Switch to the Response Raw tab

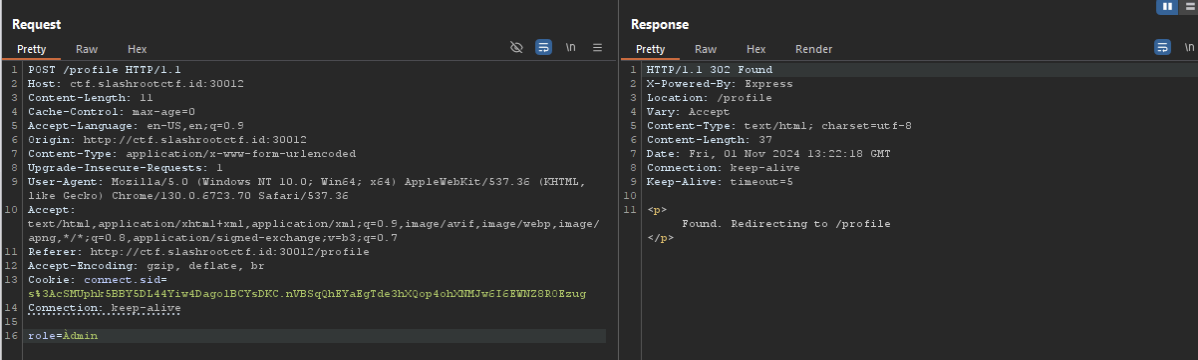tap(705, 49)
